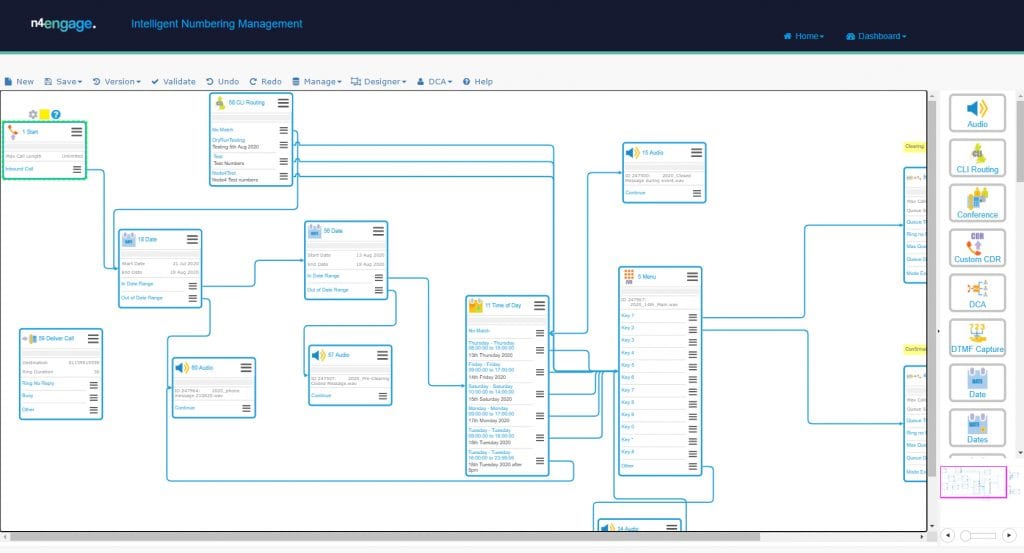Open Help from the toolbar

click(x=478, y=82)
